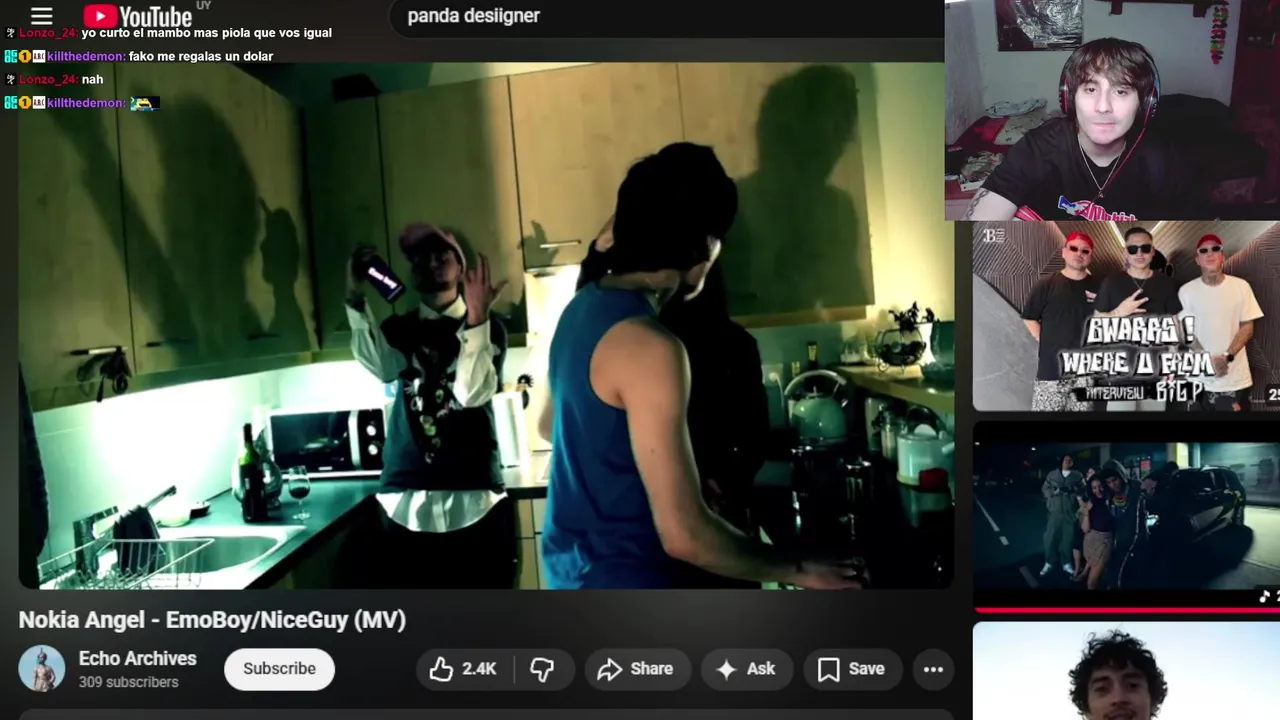Click the streamer webcam overlay
1280x720 pixels.
1112,110
